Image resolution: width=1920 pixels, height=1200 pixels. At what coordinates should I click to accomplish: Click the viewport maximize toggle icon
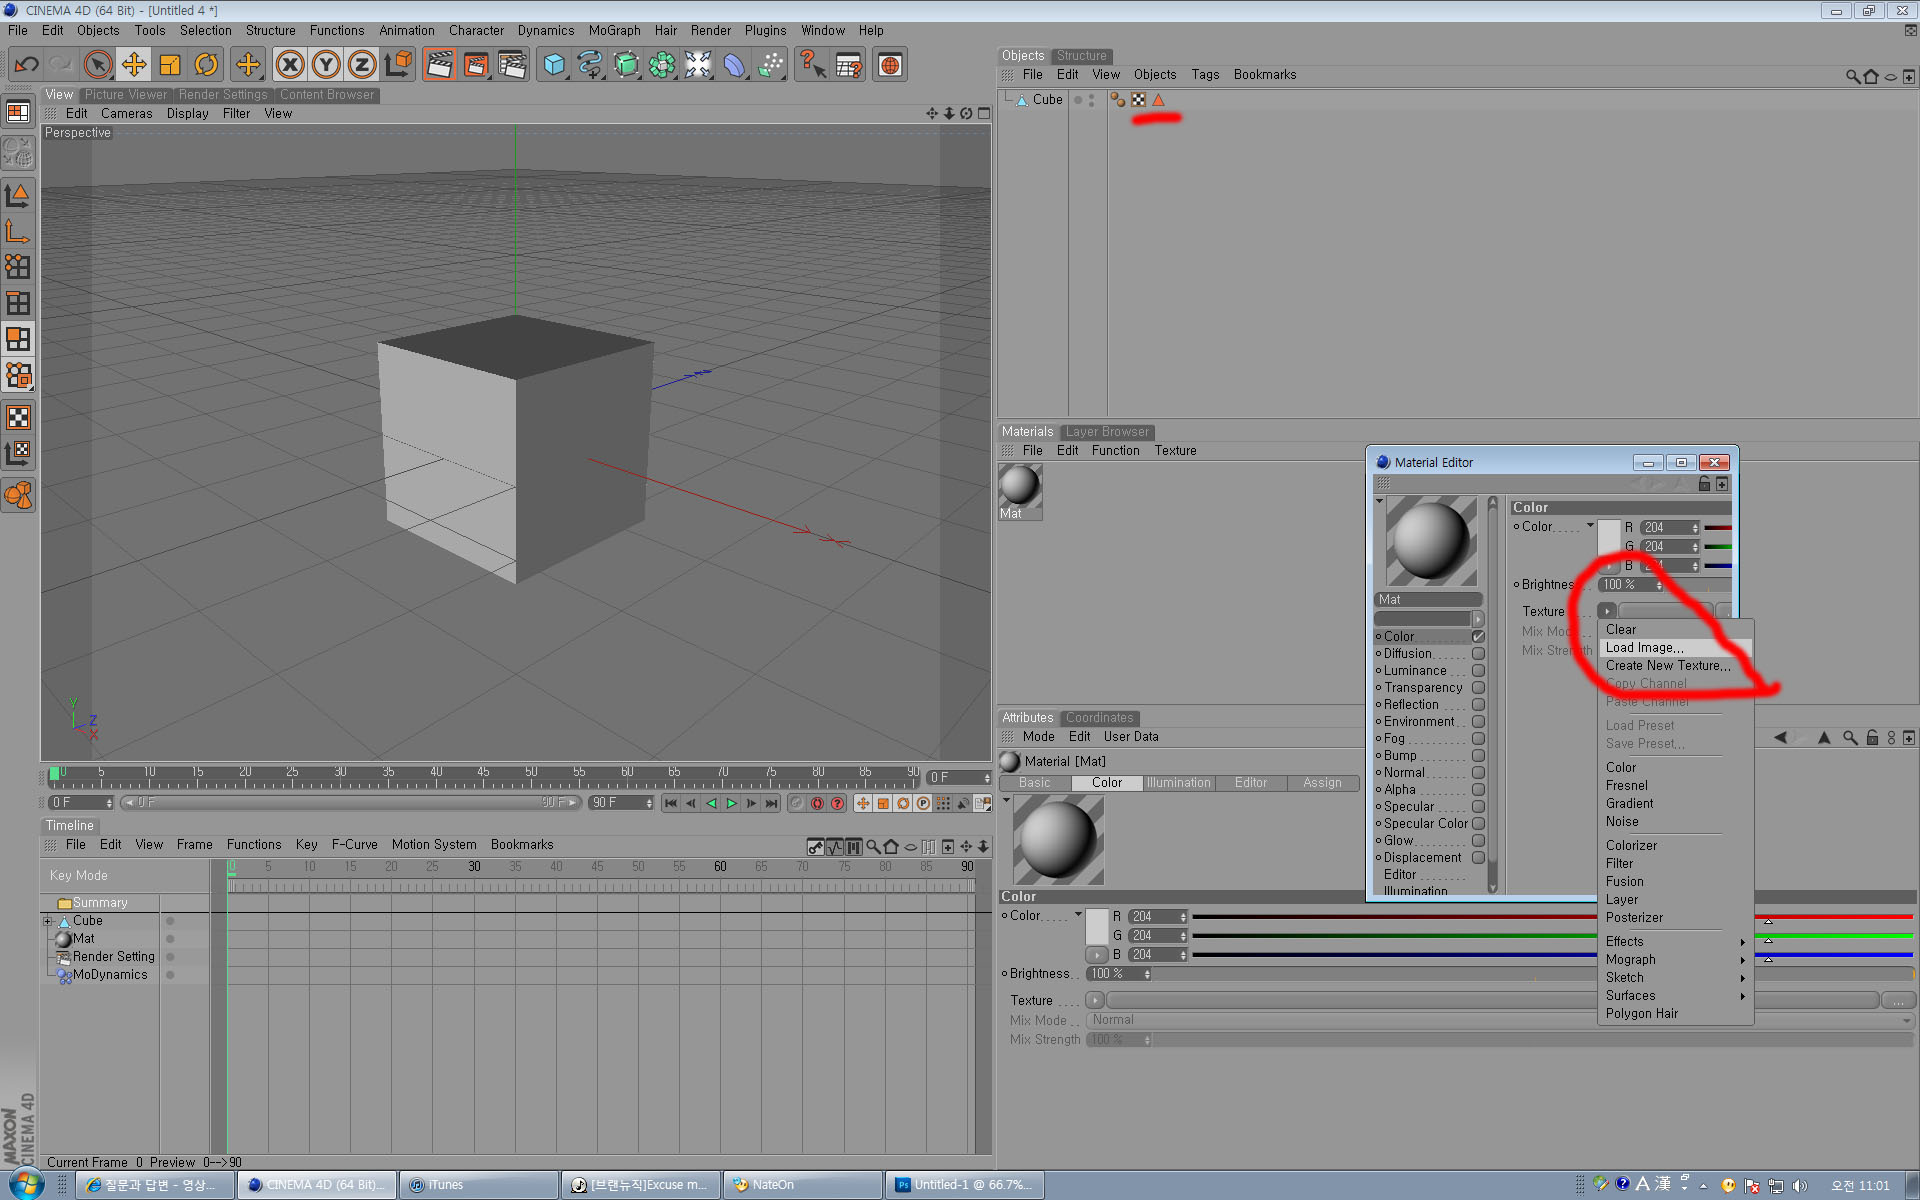point(984,113)
